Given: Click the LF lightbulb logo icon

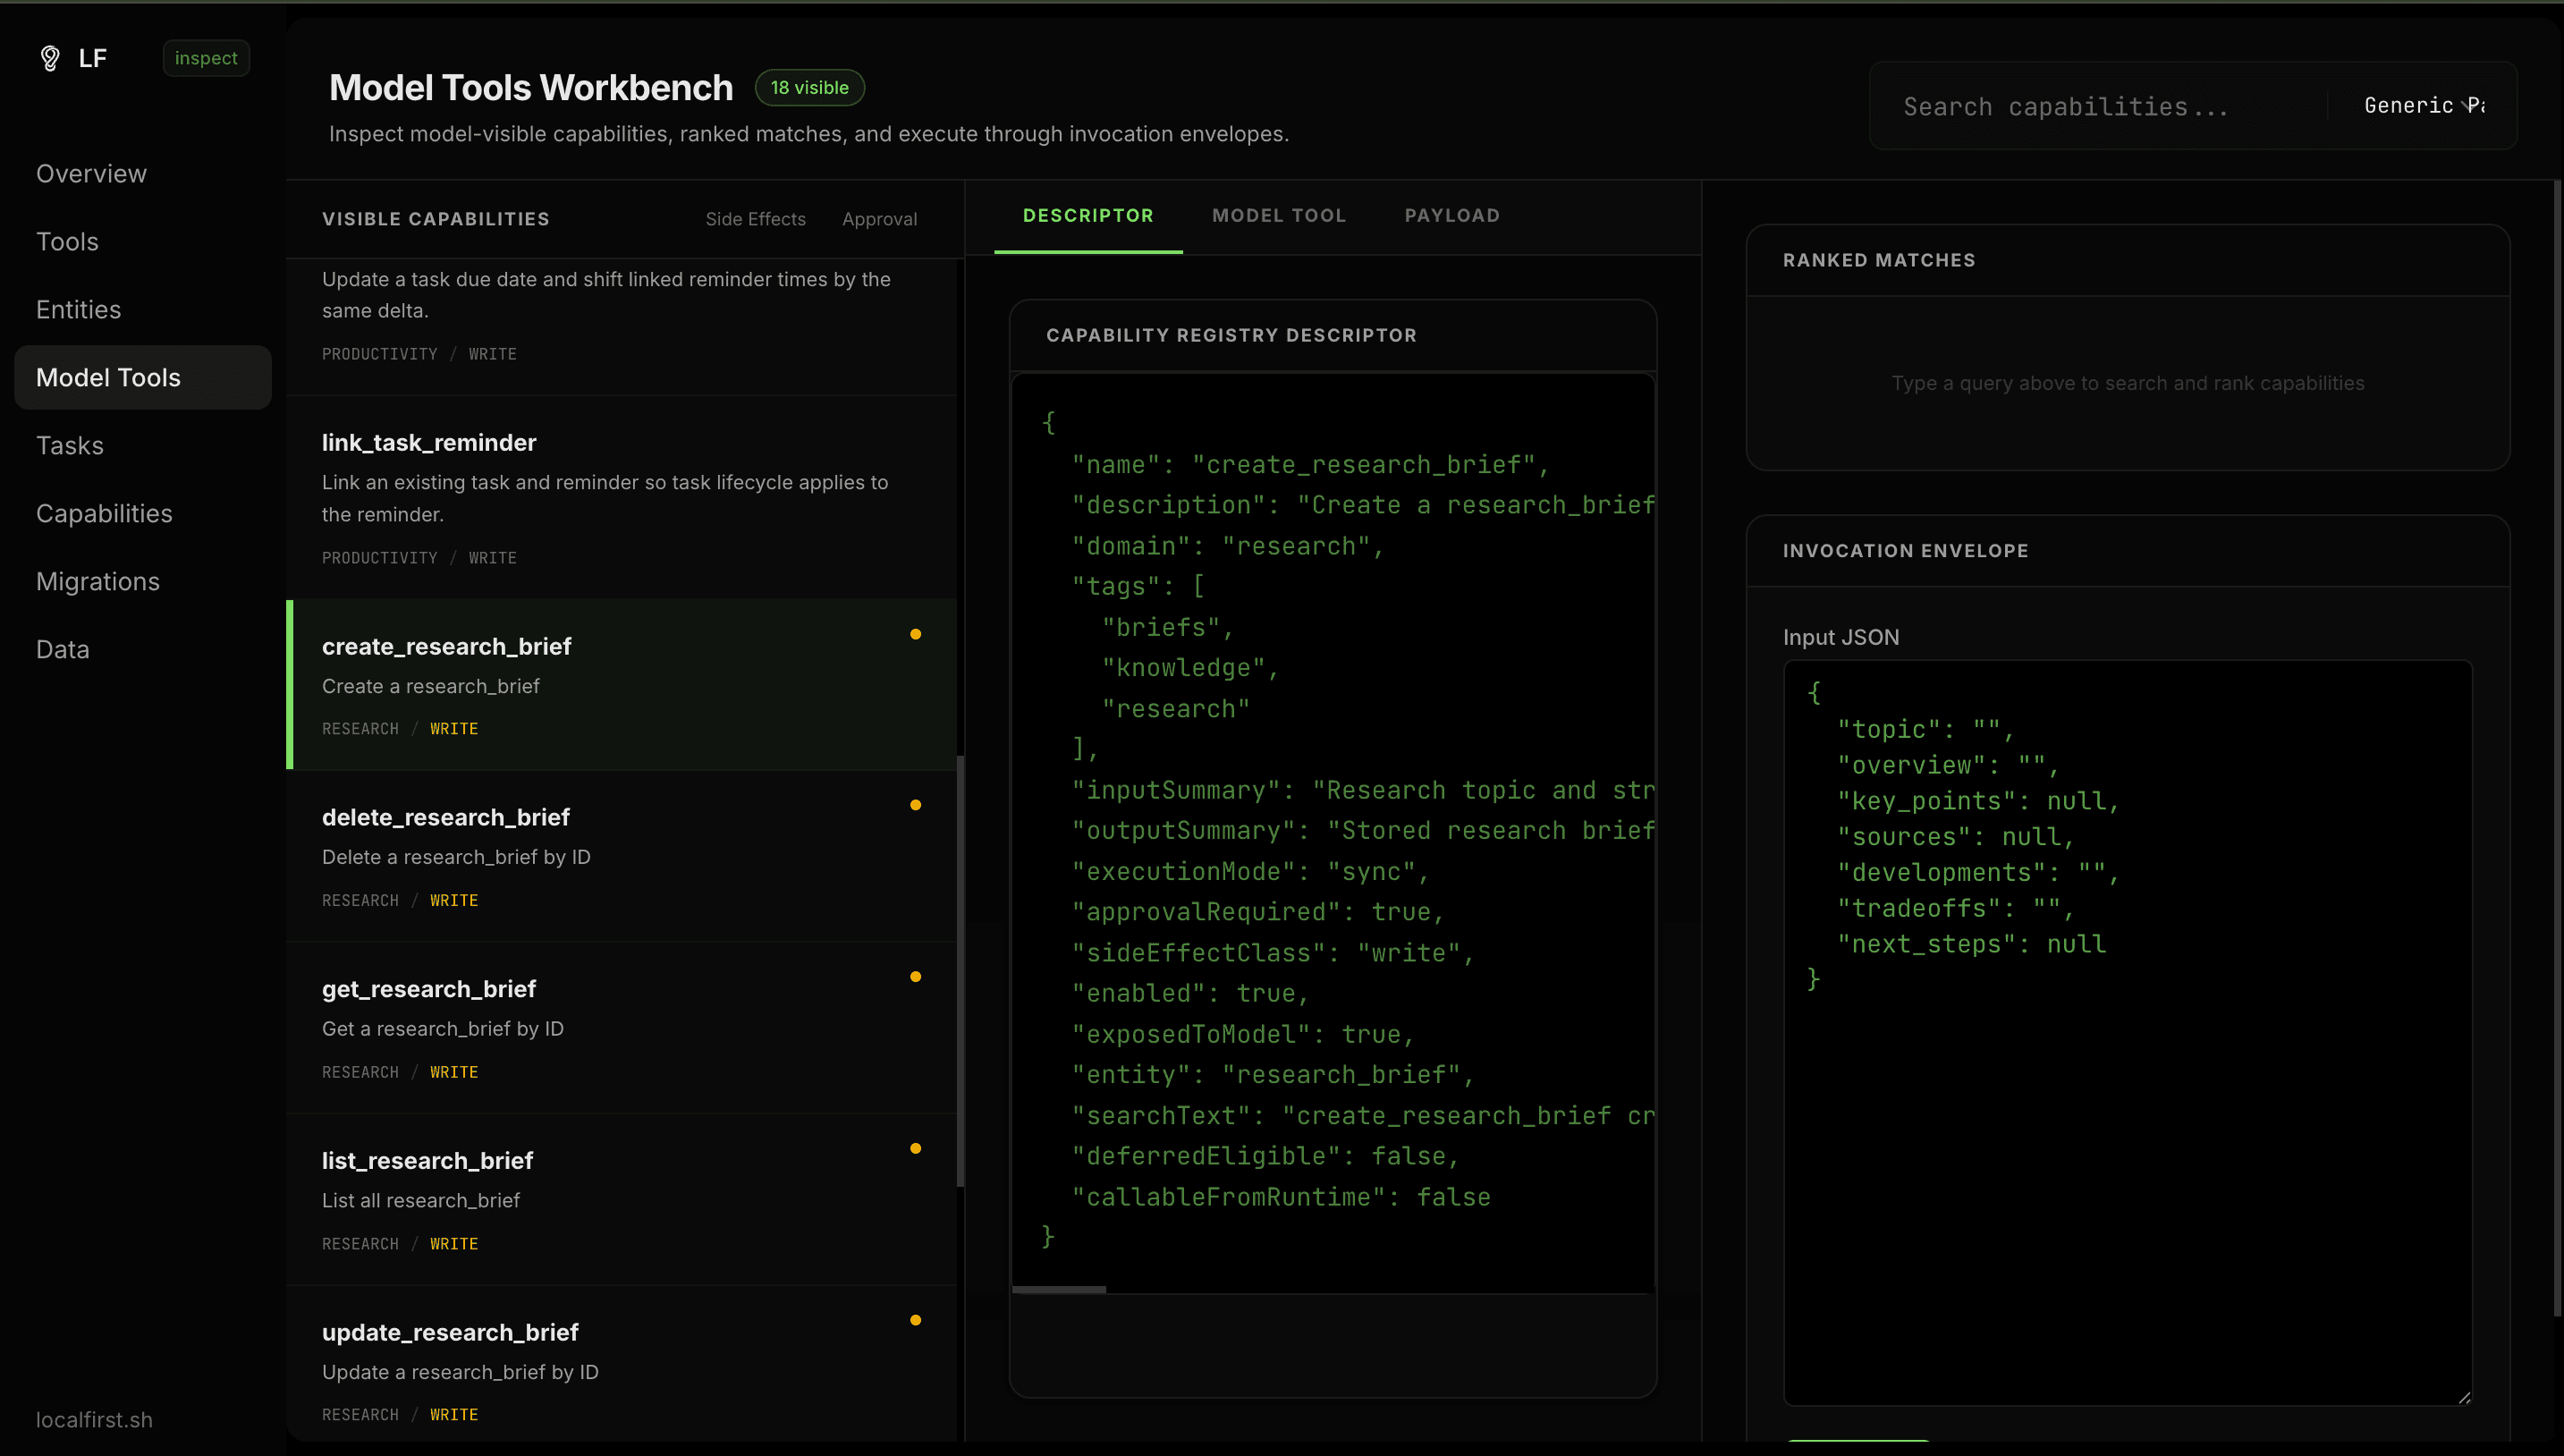Looking at the screenshot, I should [50, 57].
